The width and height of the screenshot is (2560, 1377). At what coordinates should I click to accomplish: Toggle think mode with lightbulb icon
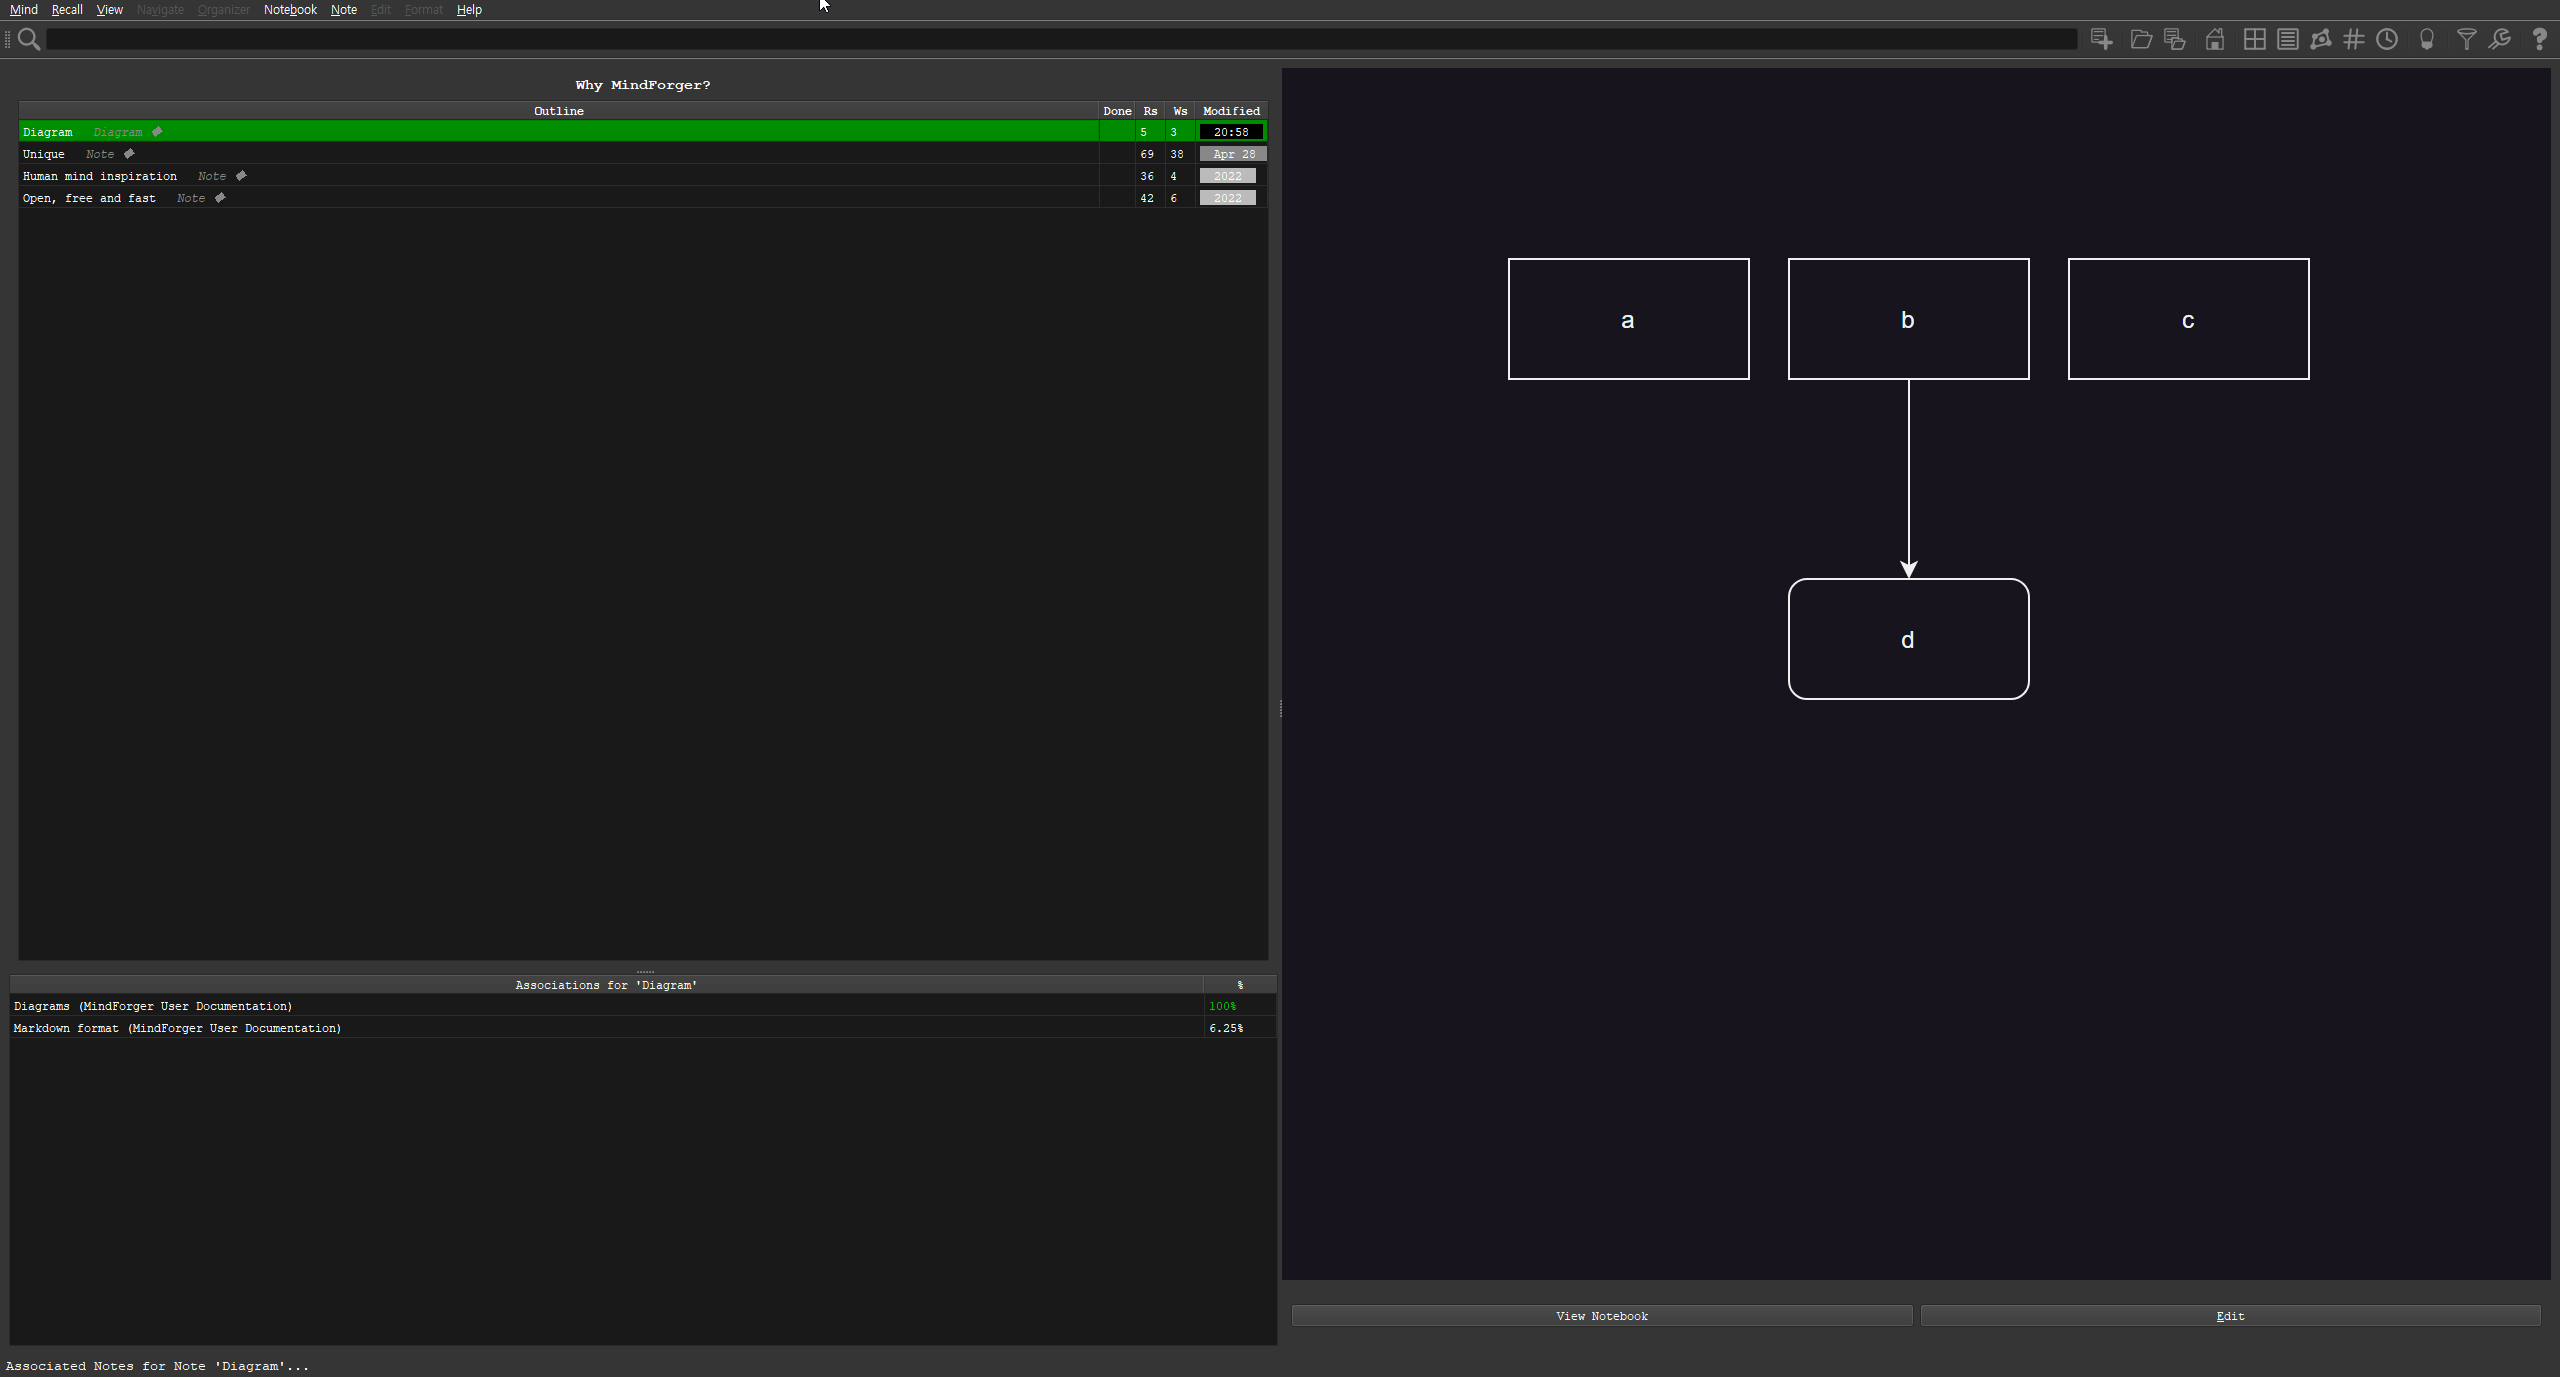(x=2427, y=40)
